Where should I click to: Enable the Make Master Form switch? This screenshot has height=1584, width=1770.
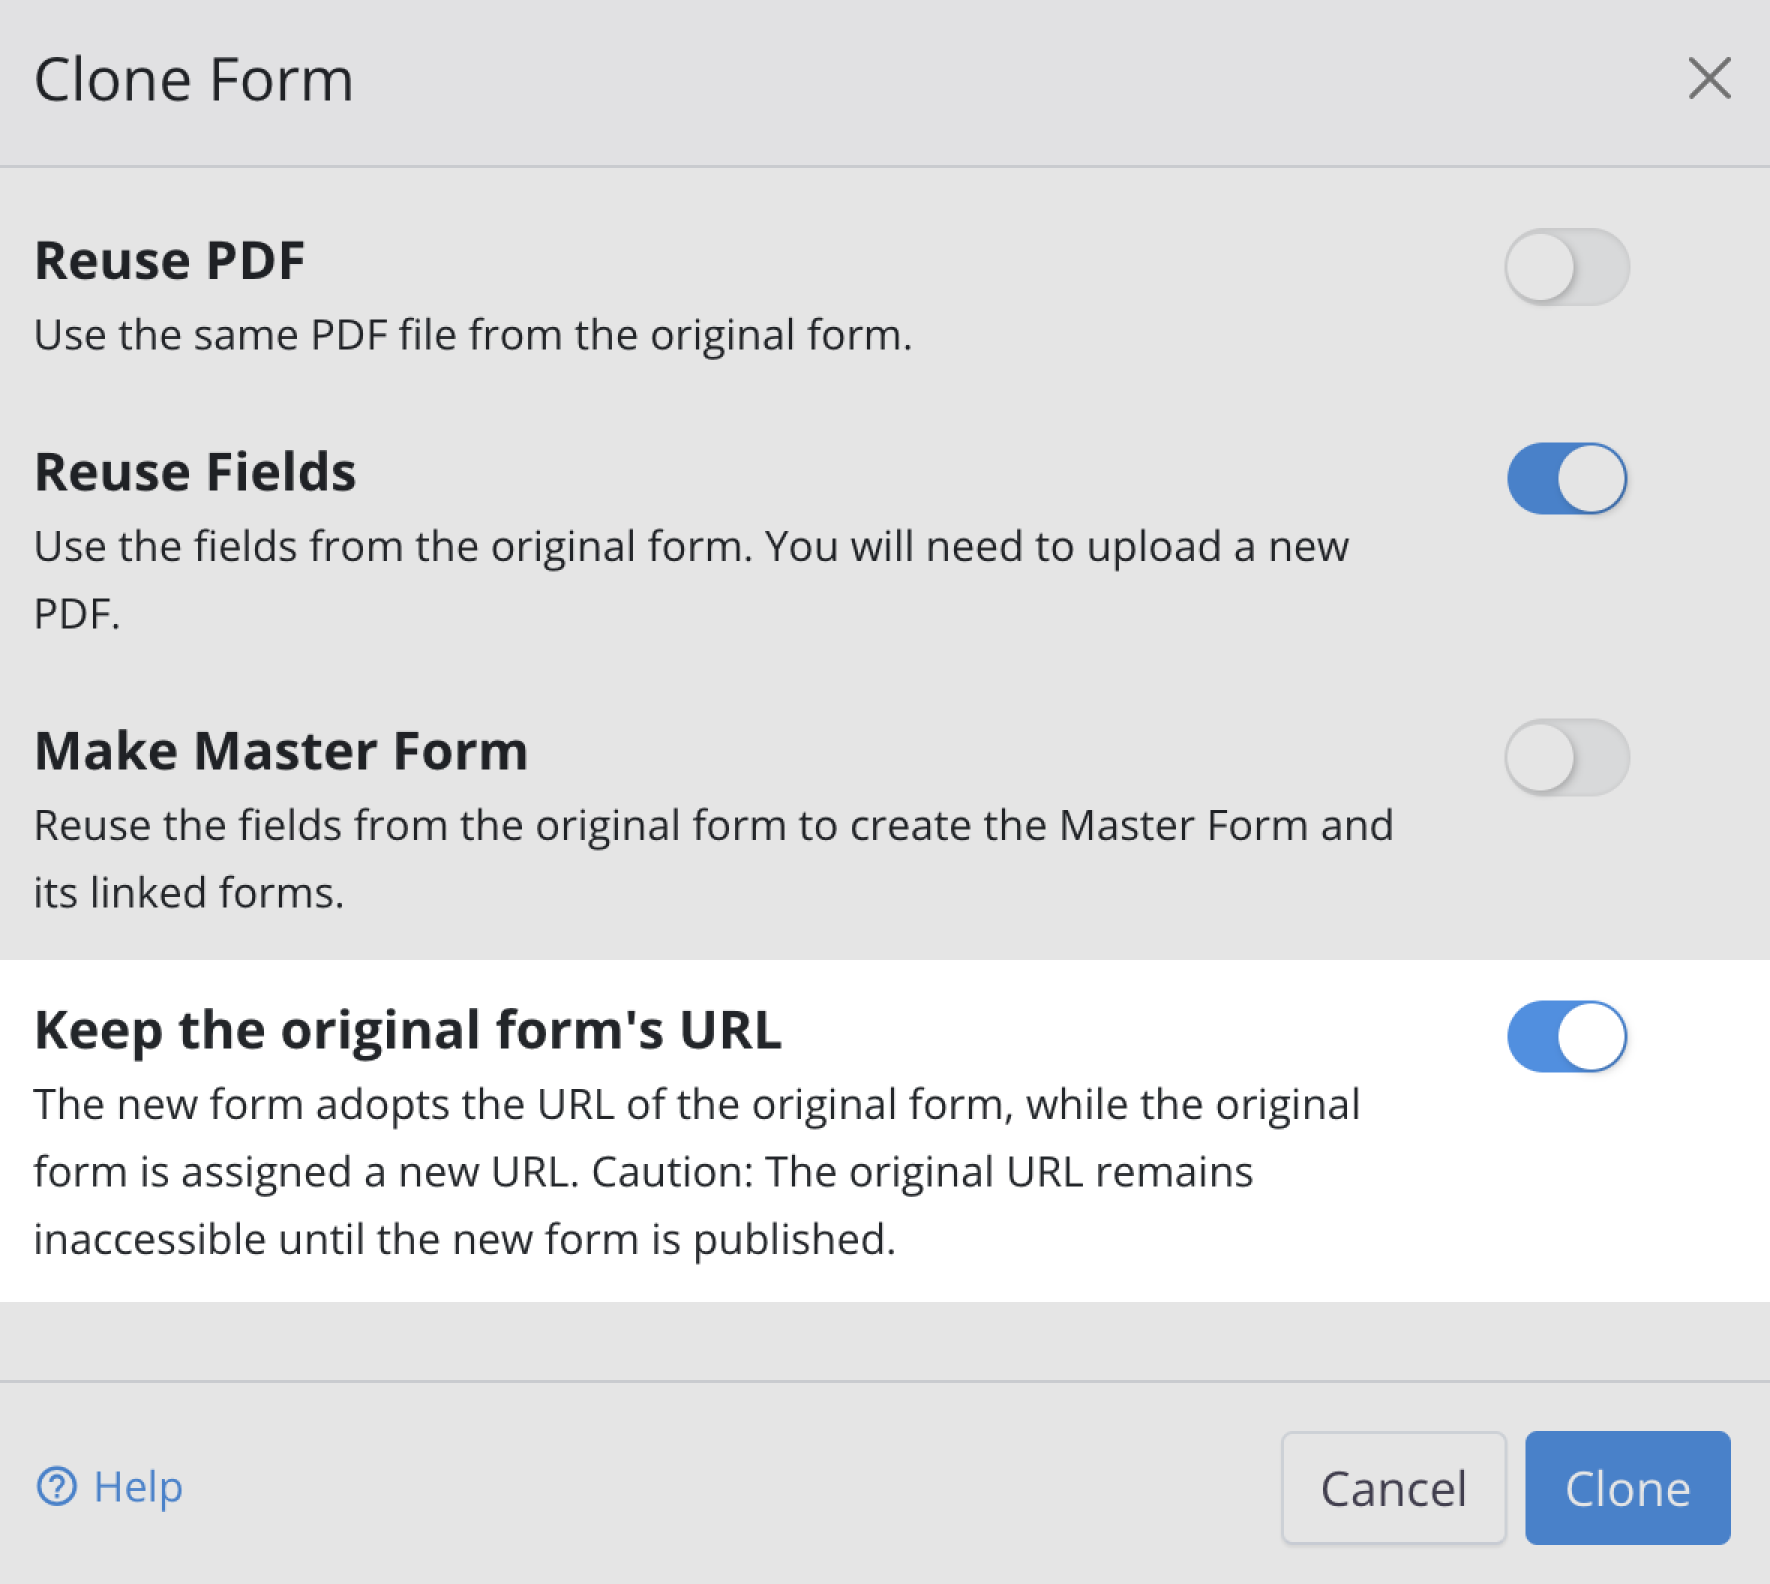pyautogui.click(x=1566, y=757)
